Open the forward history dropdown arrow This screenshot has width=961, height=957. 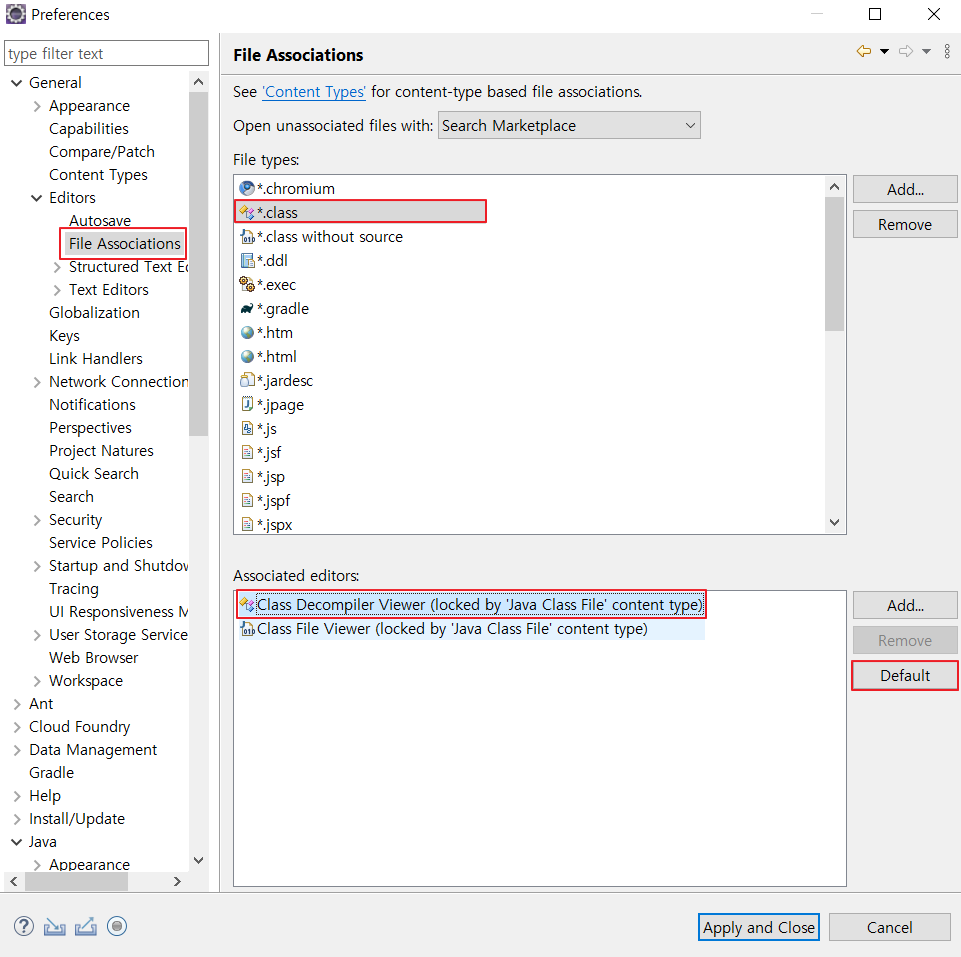tap(927, 51)
